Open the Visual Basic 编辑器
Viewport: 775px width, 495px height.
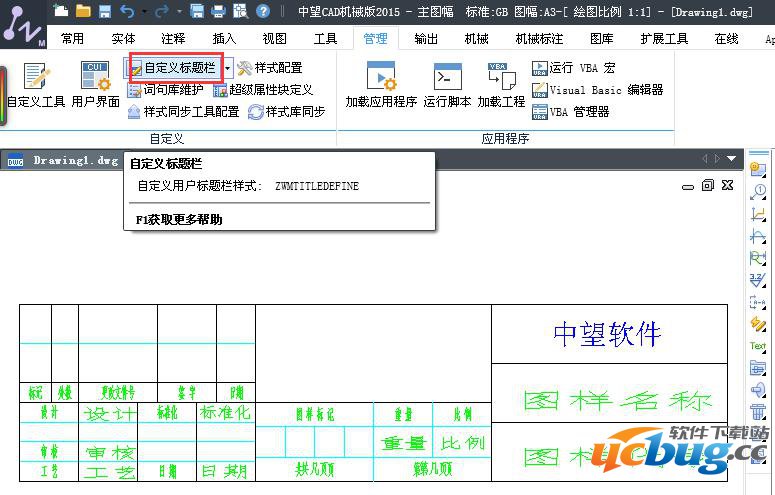598,90
